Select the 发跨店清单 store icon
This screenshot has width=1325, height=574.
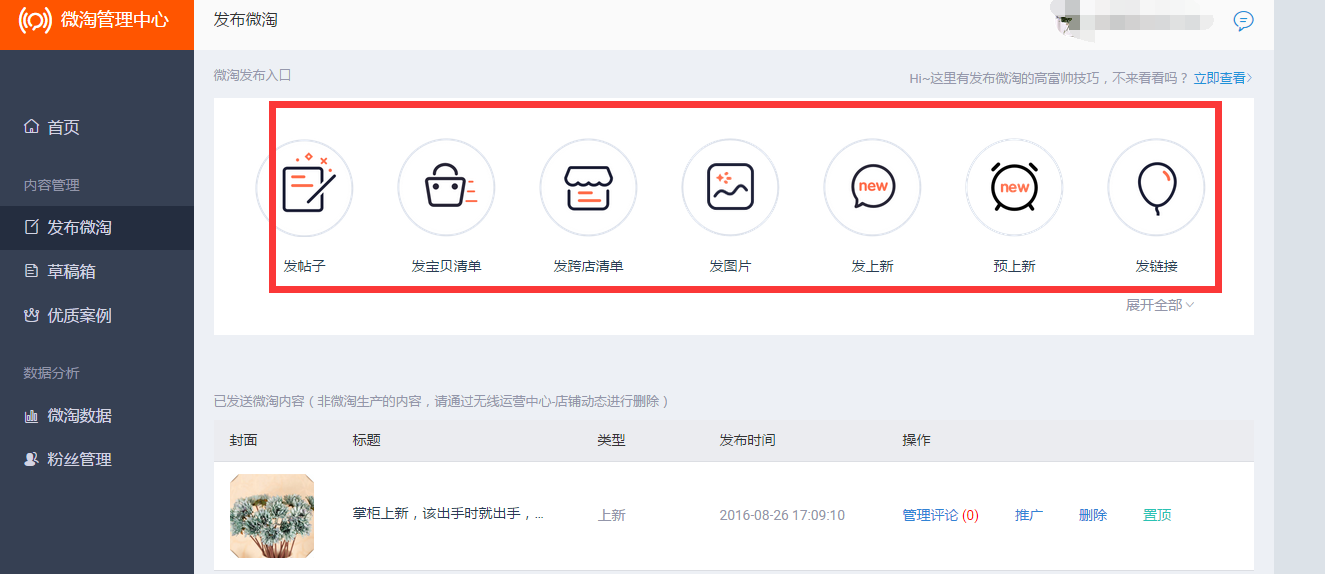588,188
